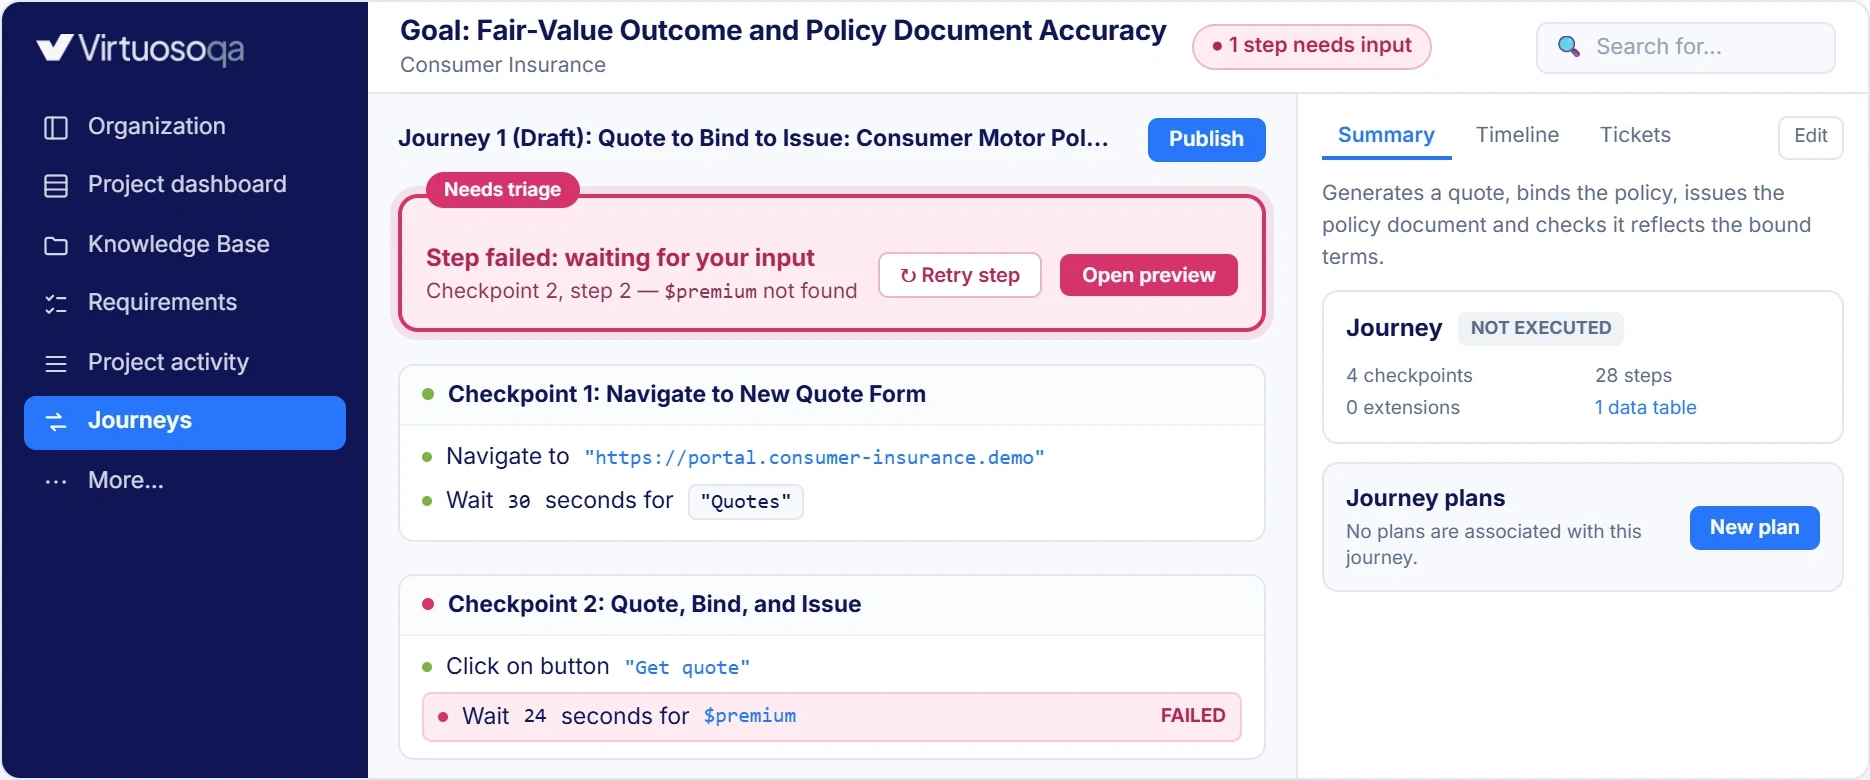Click the magnifier search icon
Image resolution: width=1870 pixels, height=780 pixels.
point(1569,47)
